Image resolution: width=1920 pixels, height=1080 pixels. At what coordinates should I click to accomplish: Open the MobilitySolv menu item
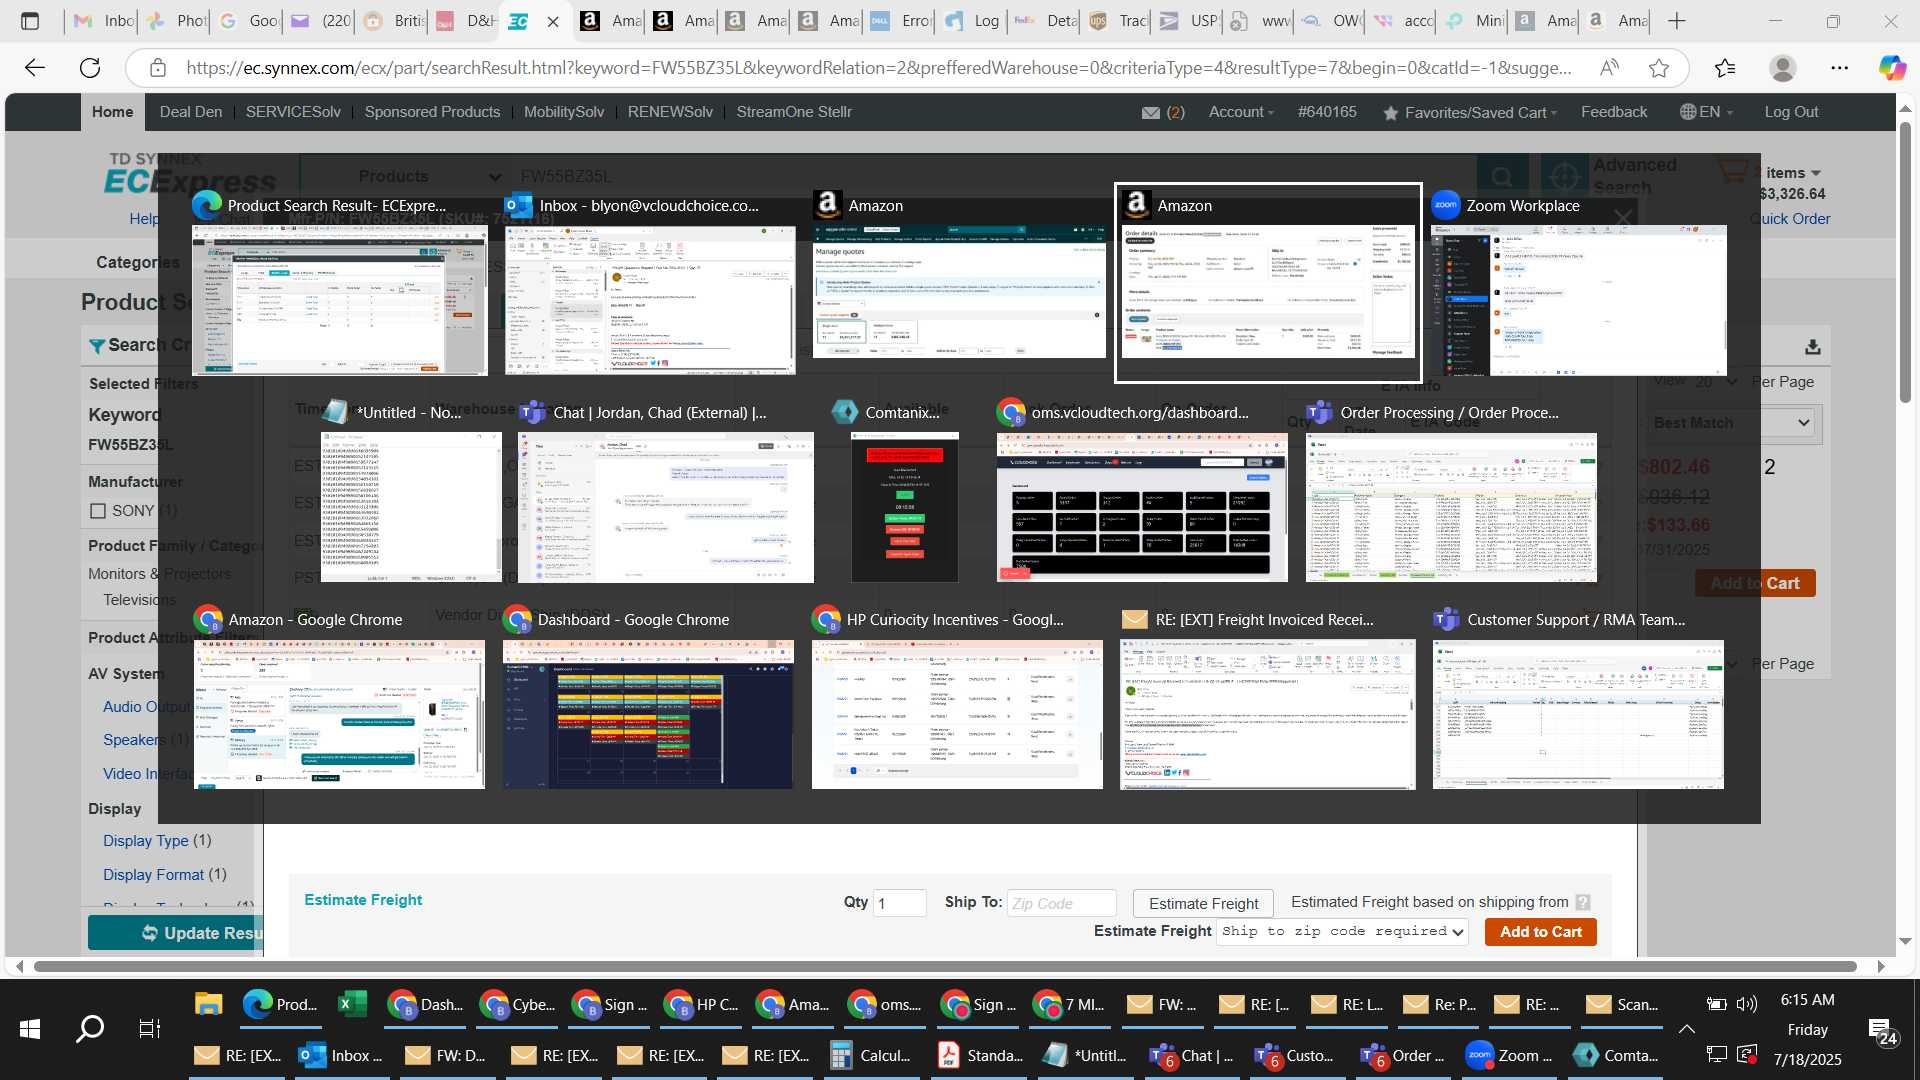pos(564,112)
